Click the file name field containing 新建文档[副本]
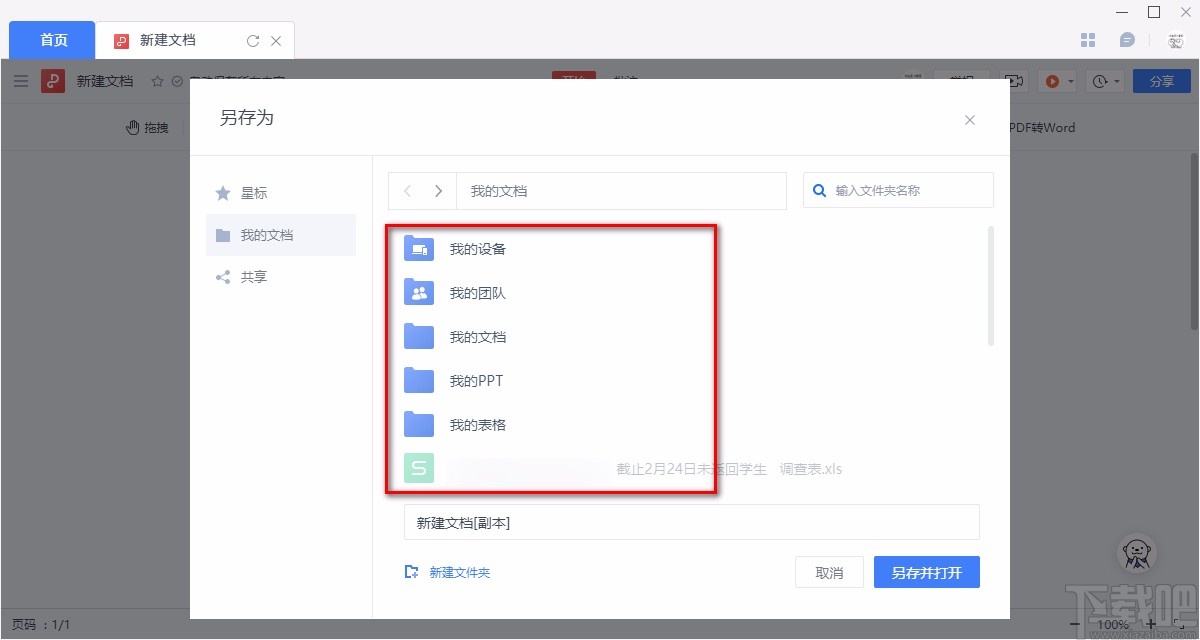The width and height of the screenshot is (1200, 640). pyautogui.click(x=690, y=523)
